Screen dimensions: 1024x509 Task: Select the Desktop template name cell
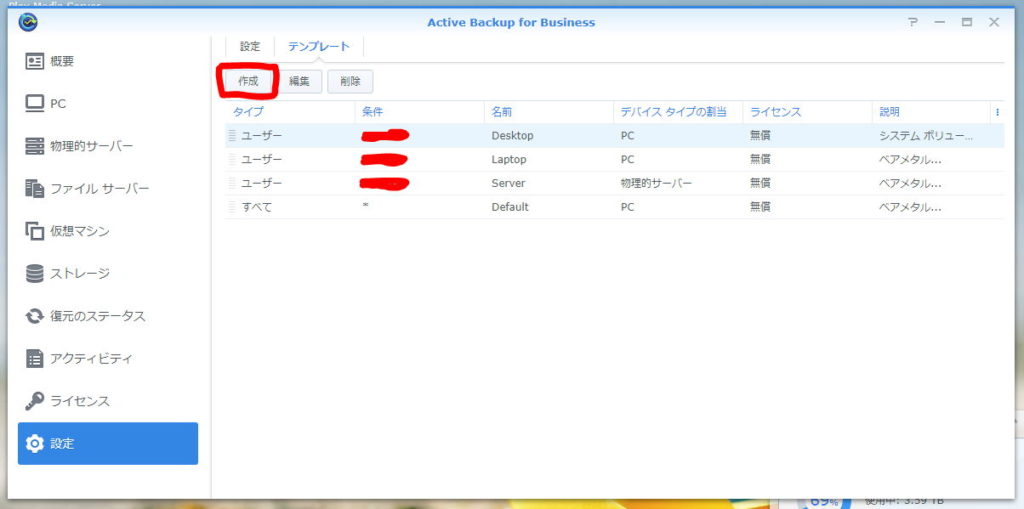click(512, 136)
